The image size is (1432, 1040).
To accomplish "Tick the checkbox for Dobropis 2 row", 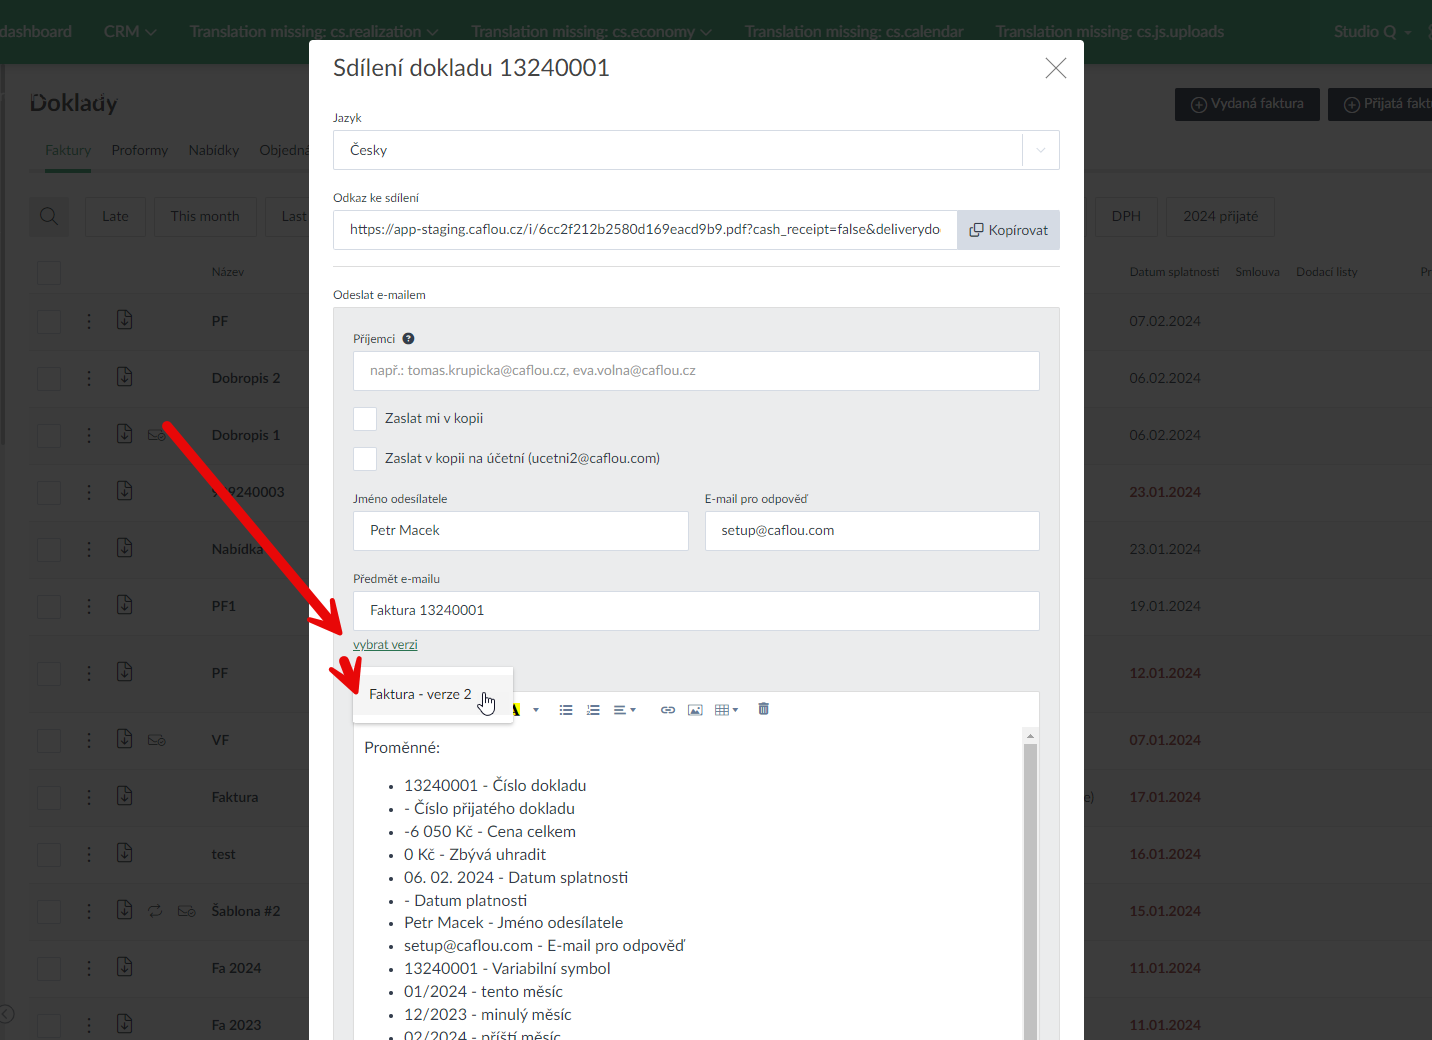I will [49, 378].
